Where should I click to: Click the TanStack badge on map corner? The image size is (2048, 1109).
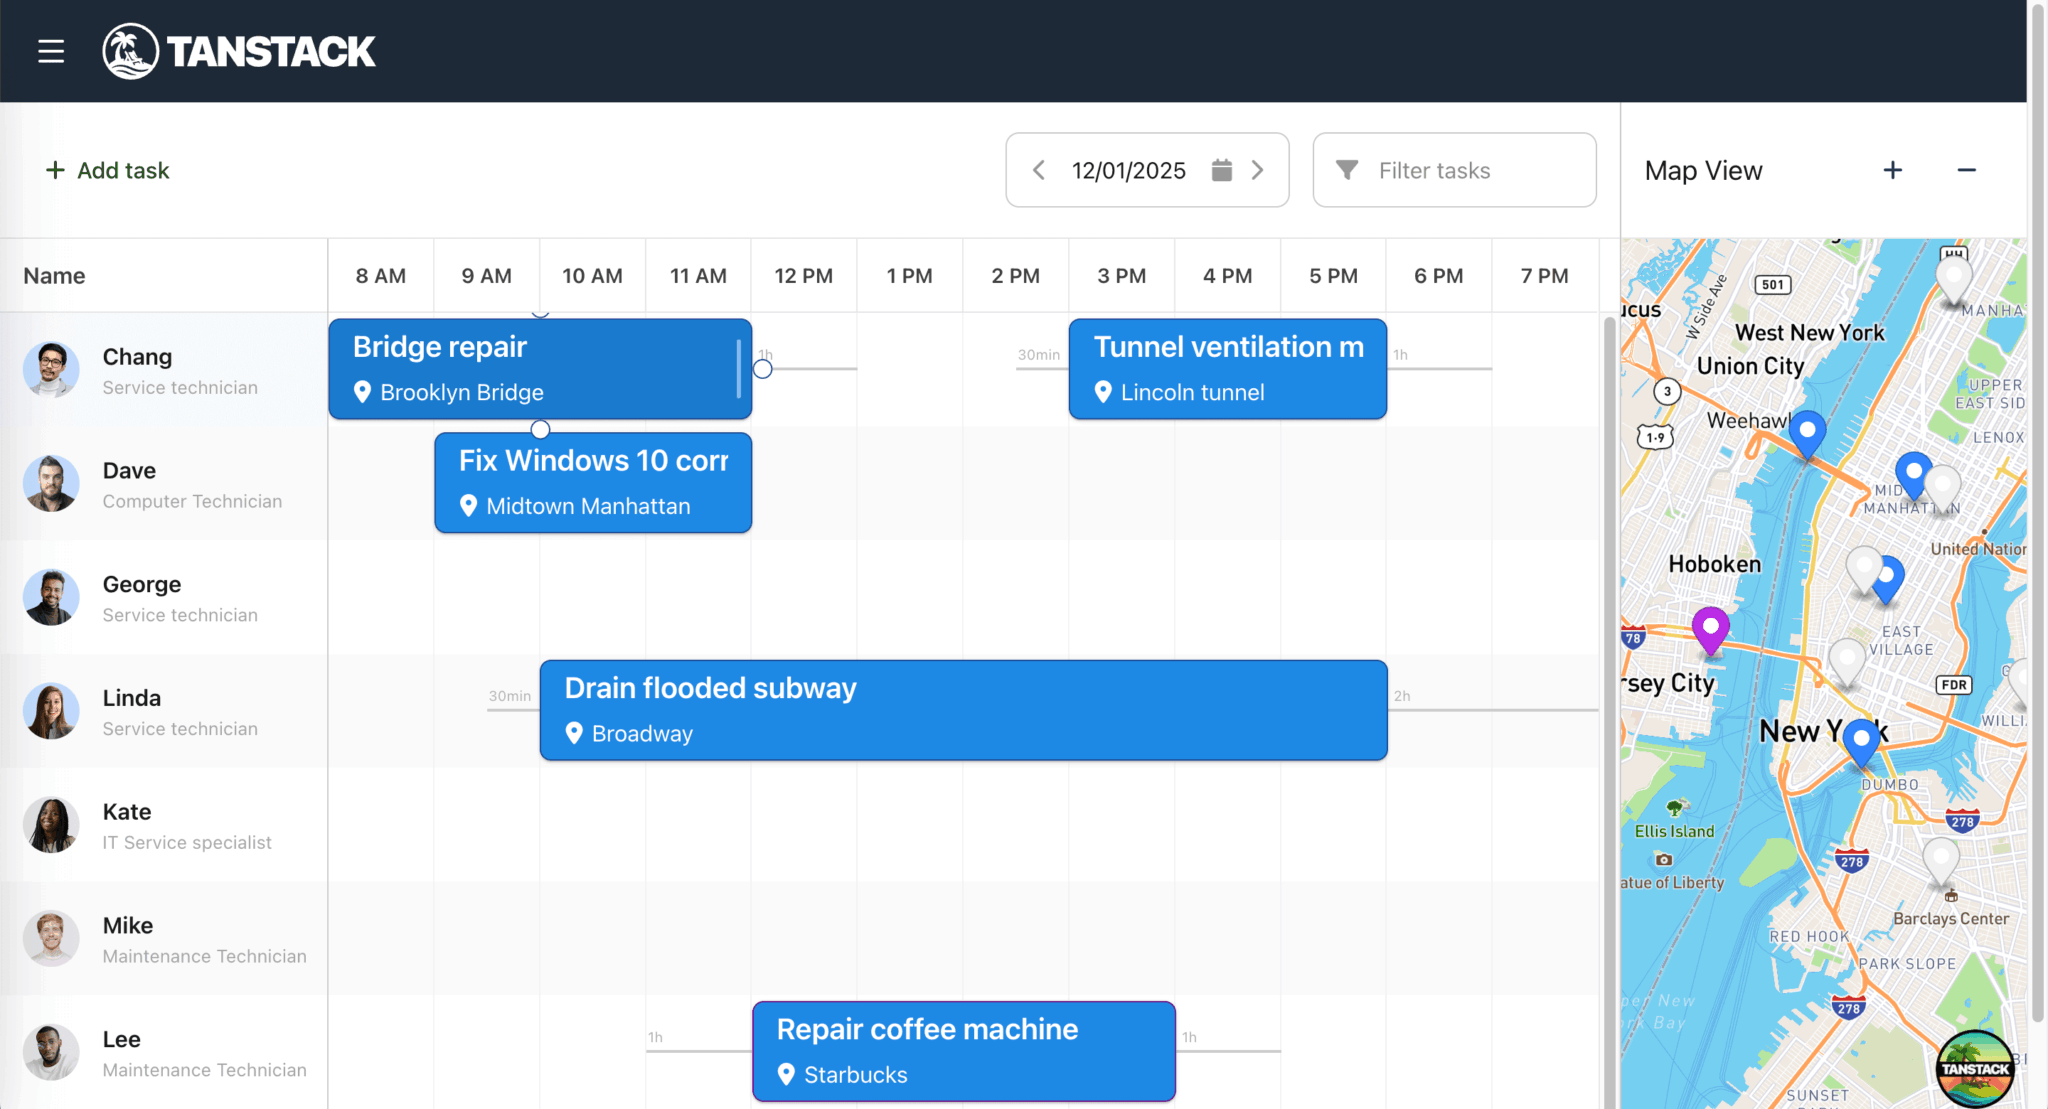tap(1974, 1068)
